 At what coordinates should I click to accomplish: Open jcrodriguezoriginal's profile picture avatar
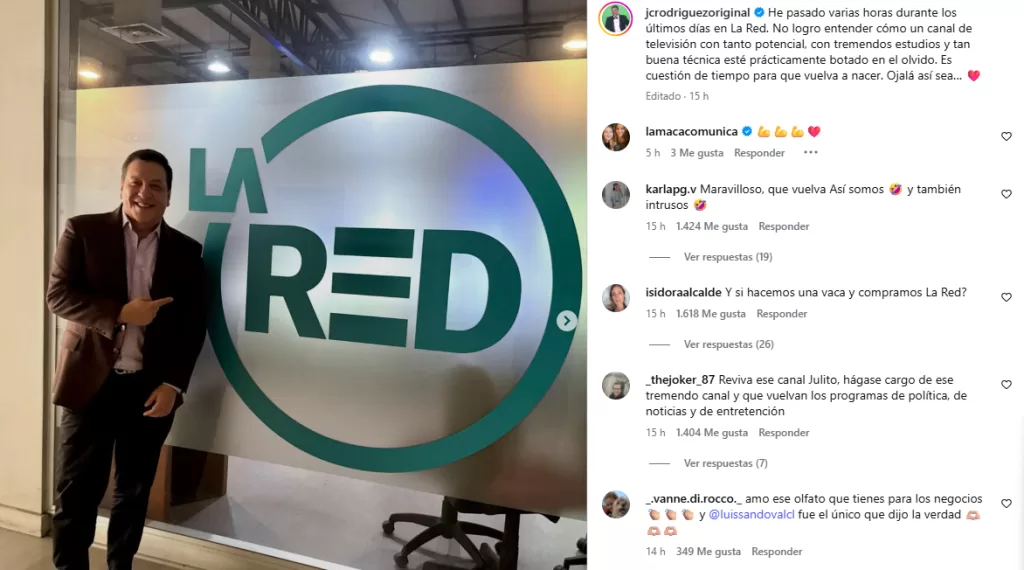(615, 19)
